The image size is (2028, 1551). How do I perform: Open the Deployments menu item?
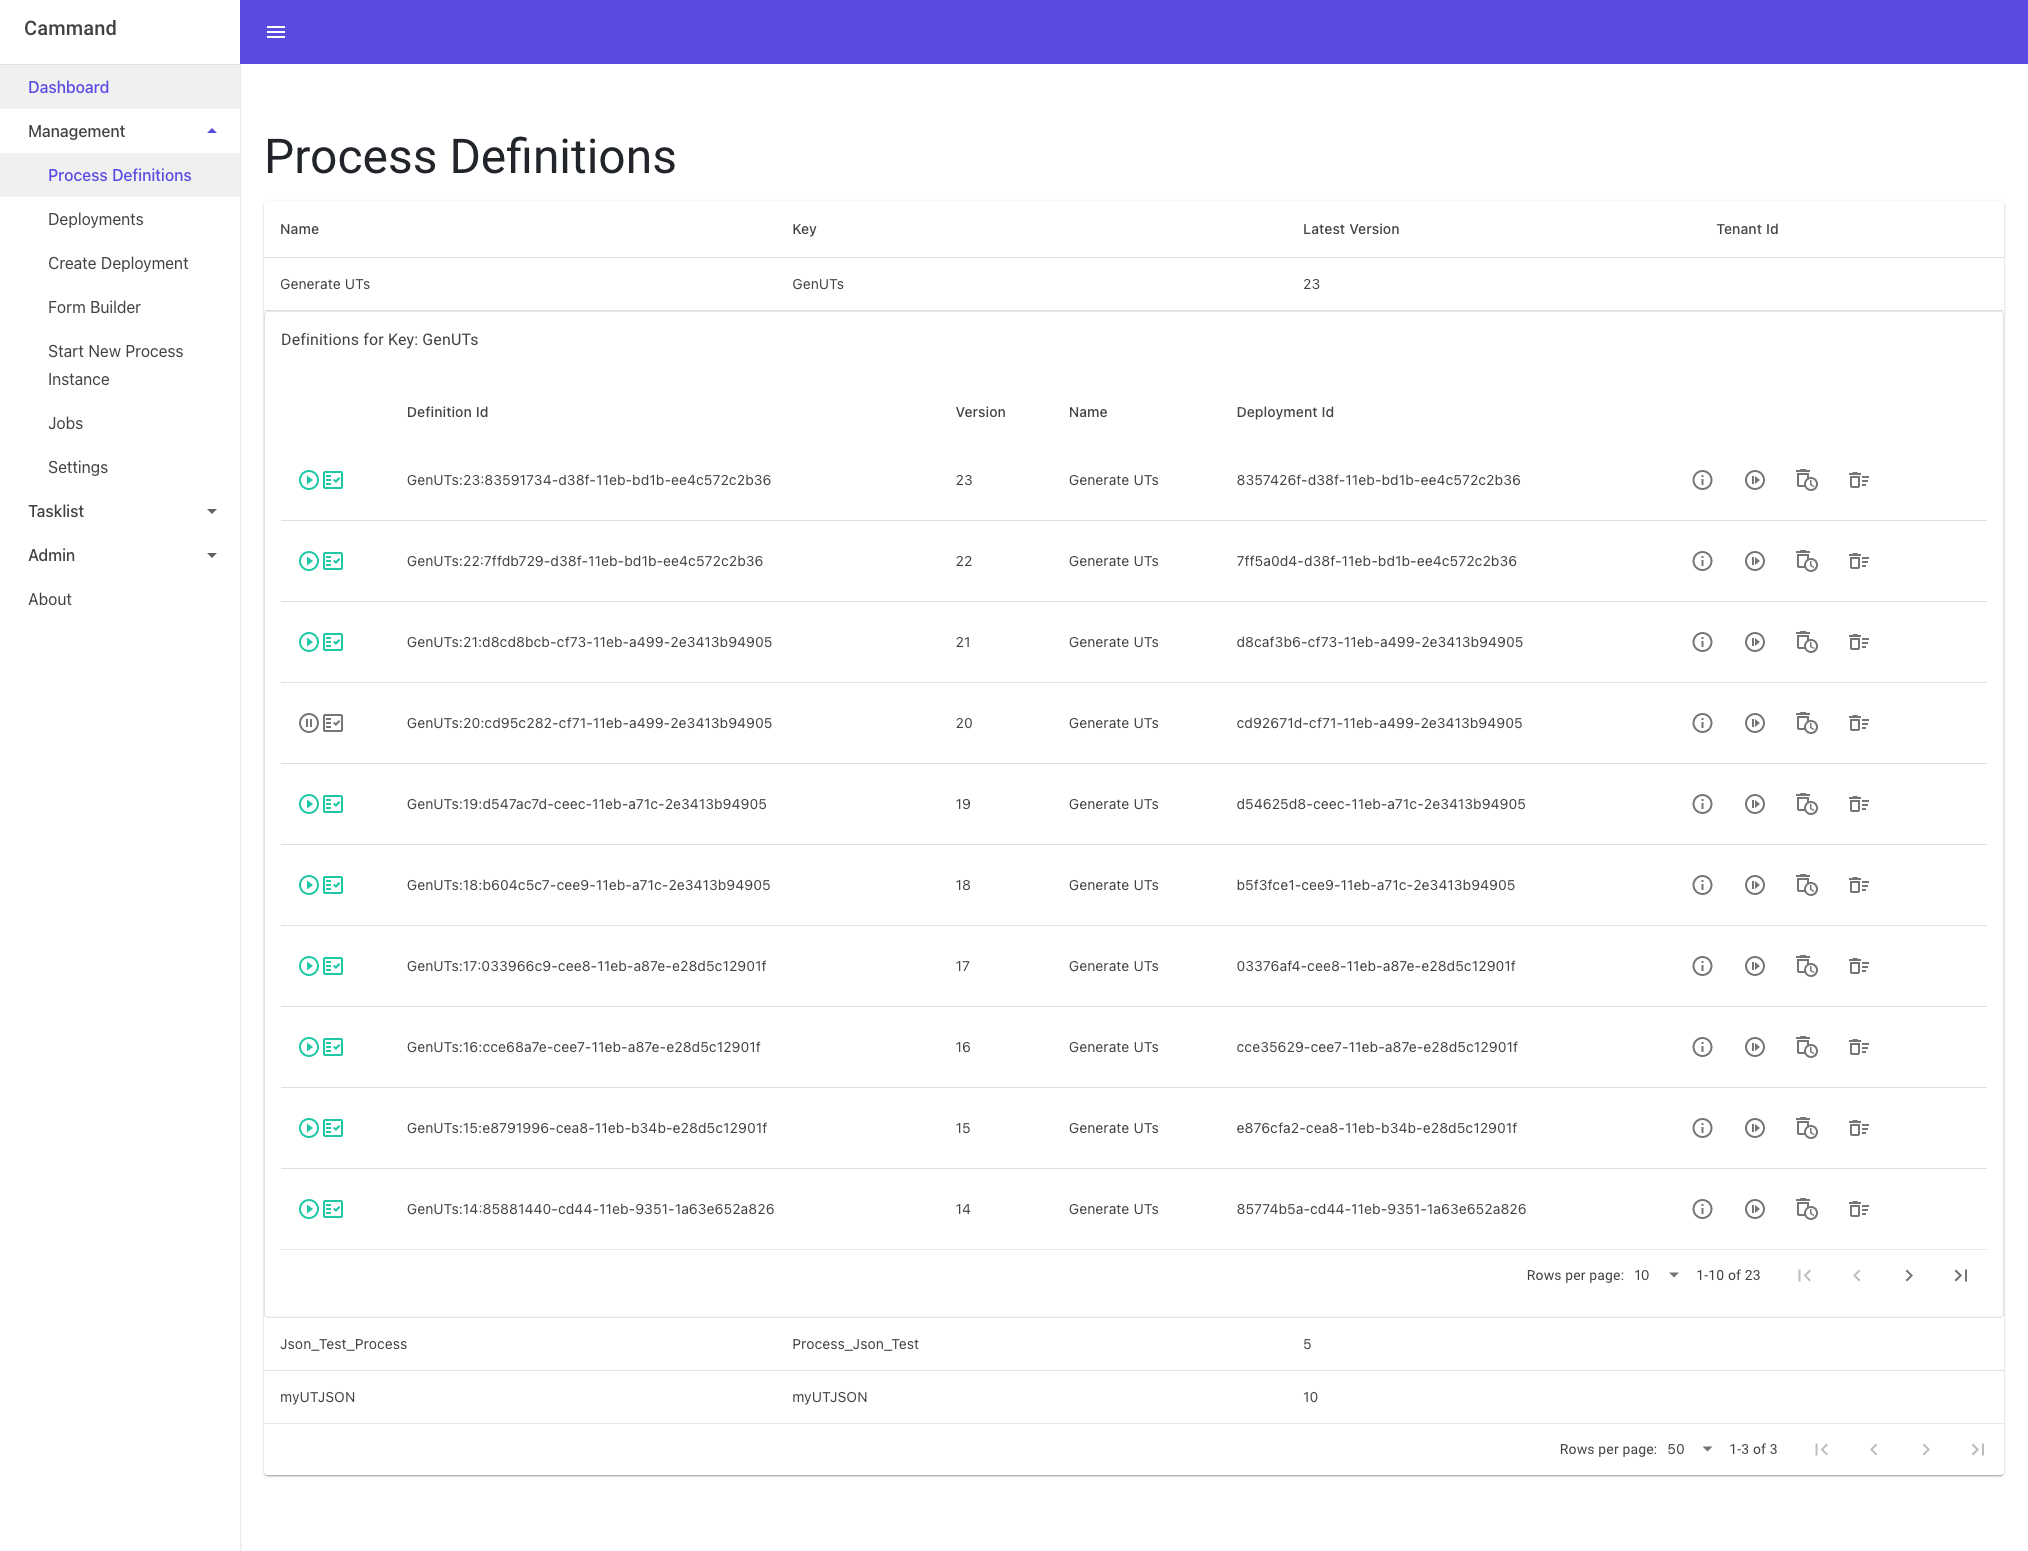click(96, 219)
